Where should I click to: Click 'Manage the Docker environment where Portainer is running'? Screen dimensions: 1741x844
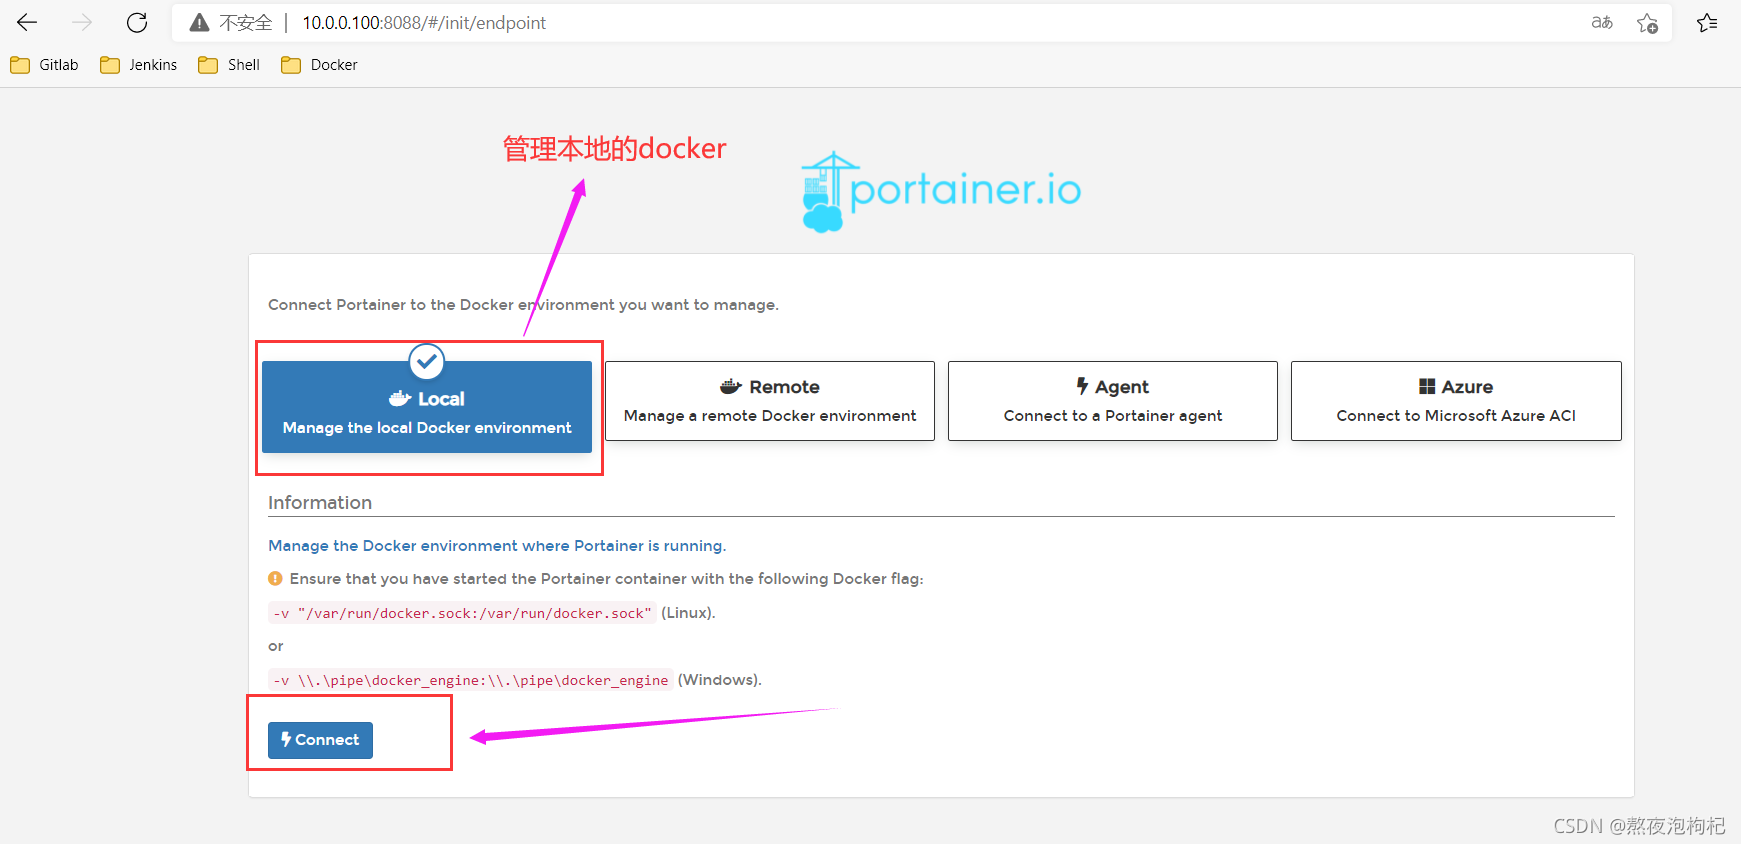[497, 546]
